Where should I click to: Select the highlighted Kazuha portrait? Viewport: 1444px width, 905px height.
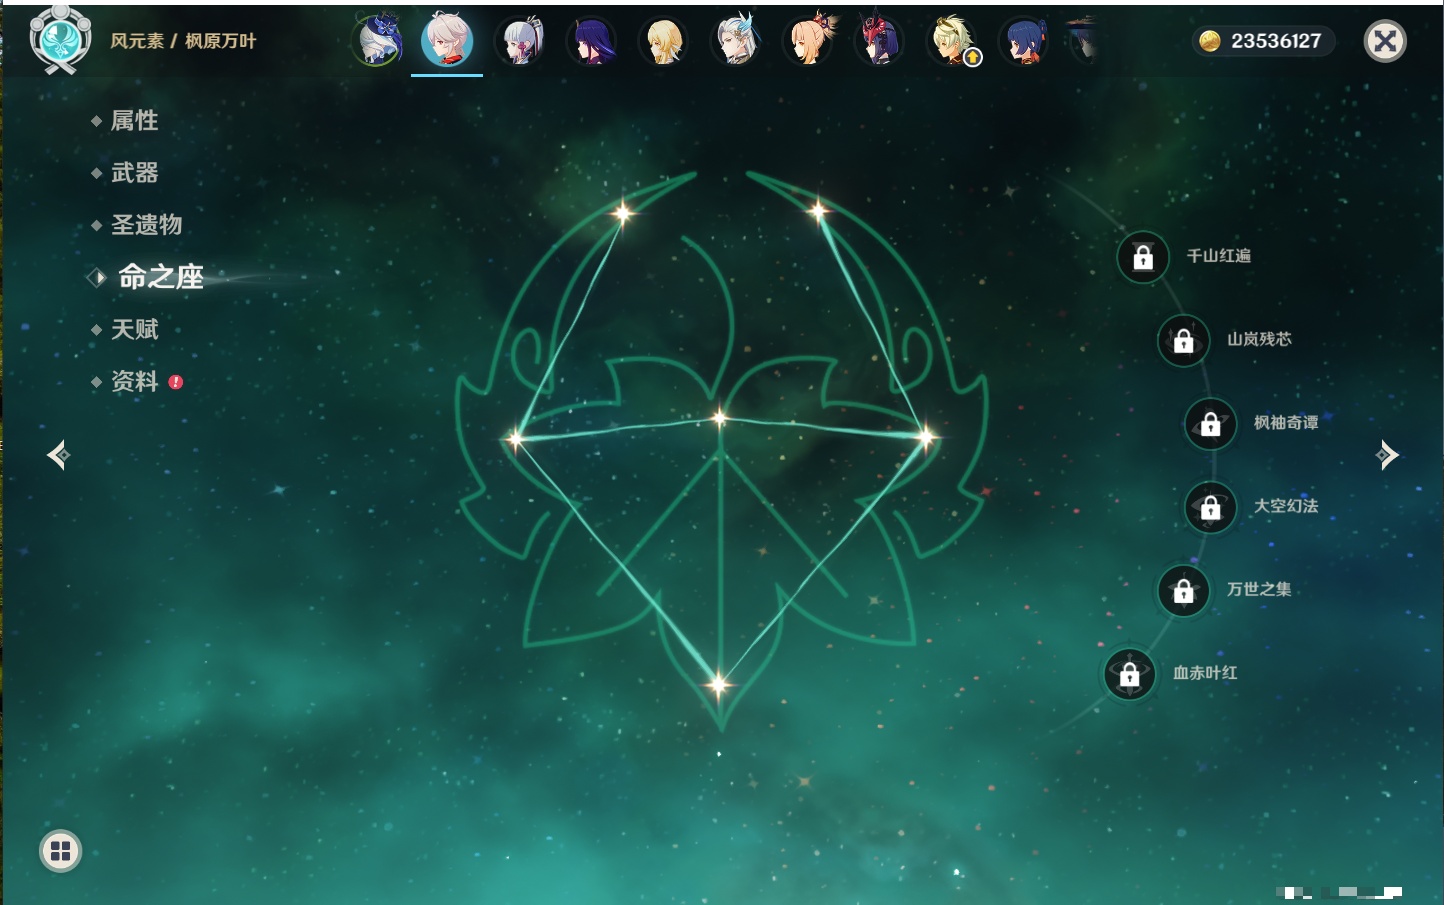point(447,40)
